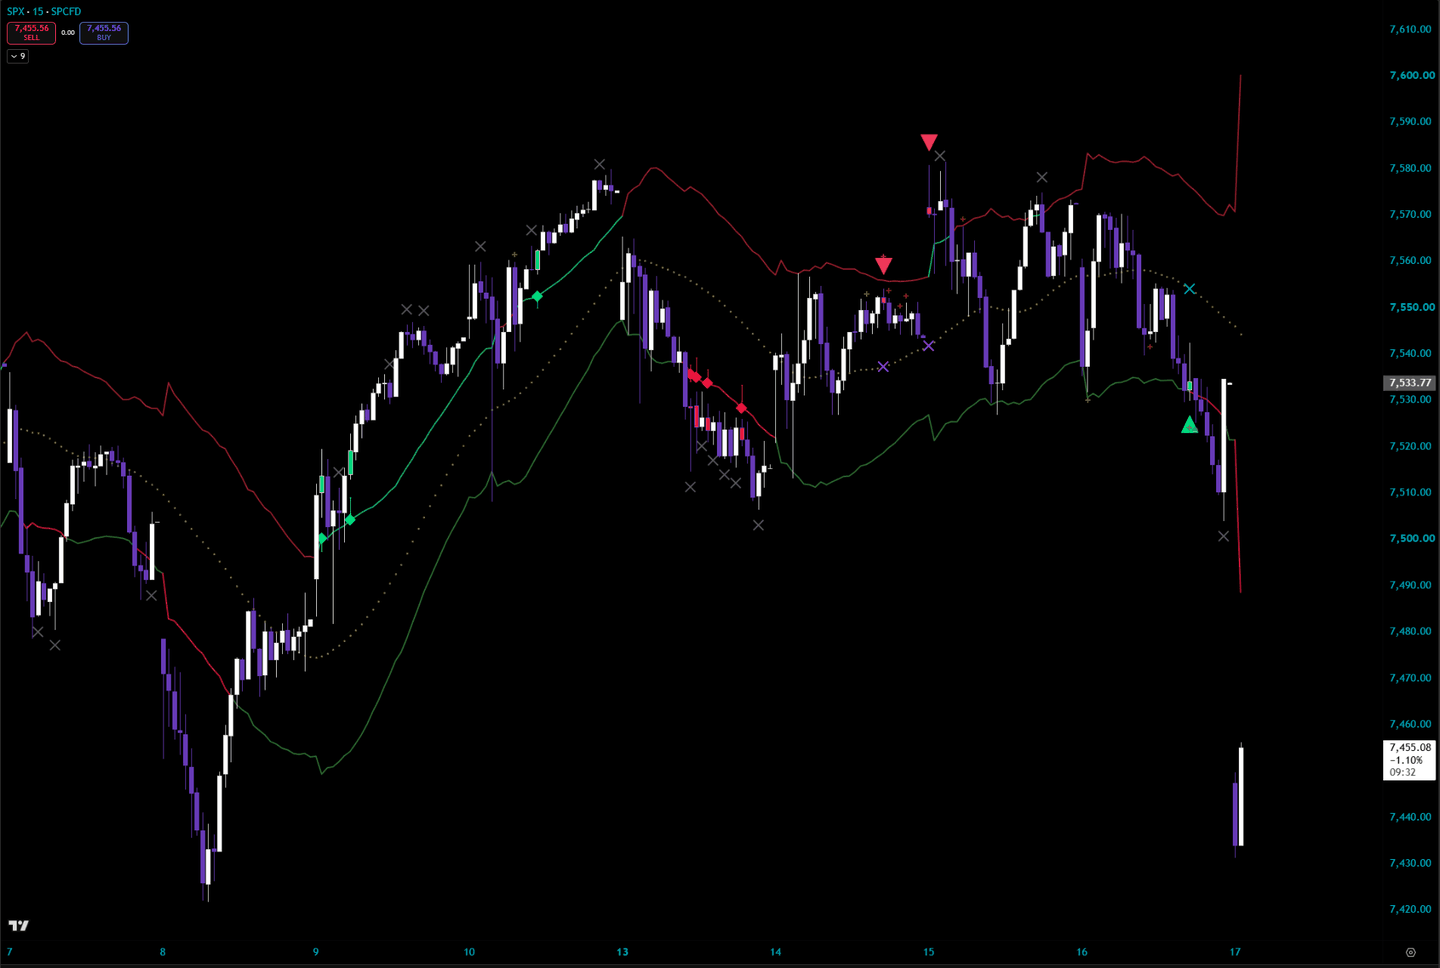Click the blue BUY 7,455.56 button
The image size is (1440, 968).
pyautogui.click(x=104, y=33)
